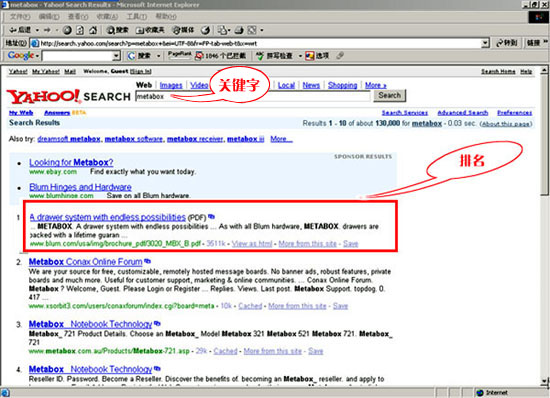Click the Go (转到) button

click(x=507, y=43)
